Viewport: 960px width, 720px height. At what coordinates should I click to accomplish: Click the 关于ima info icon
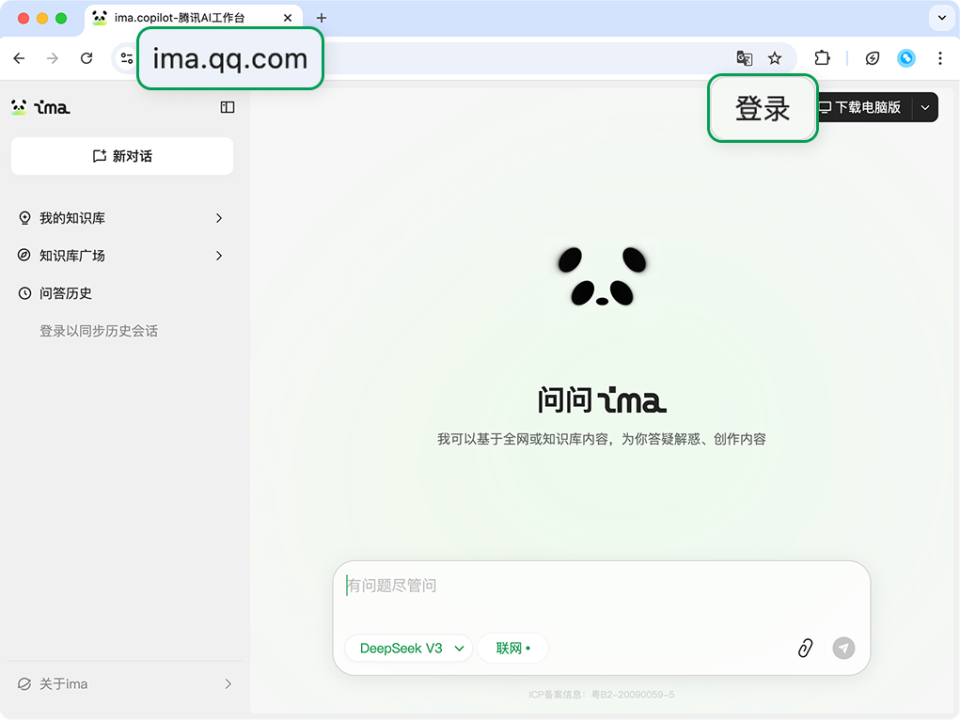23,684
